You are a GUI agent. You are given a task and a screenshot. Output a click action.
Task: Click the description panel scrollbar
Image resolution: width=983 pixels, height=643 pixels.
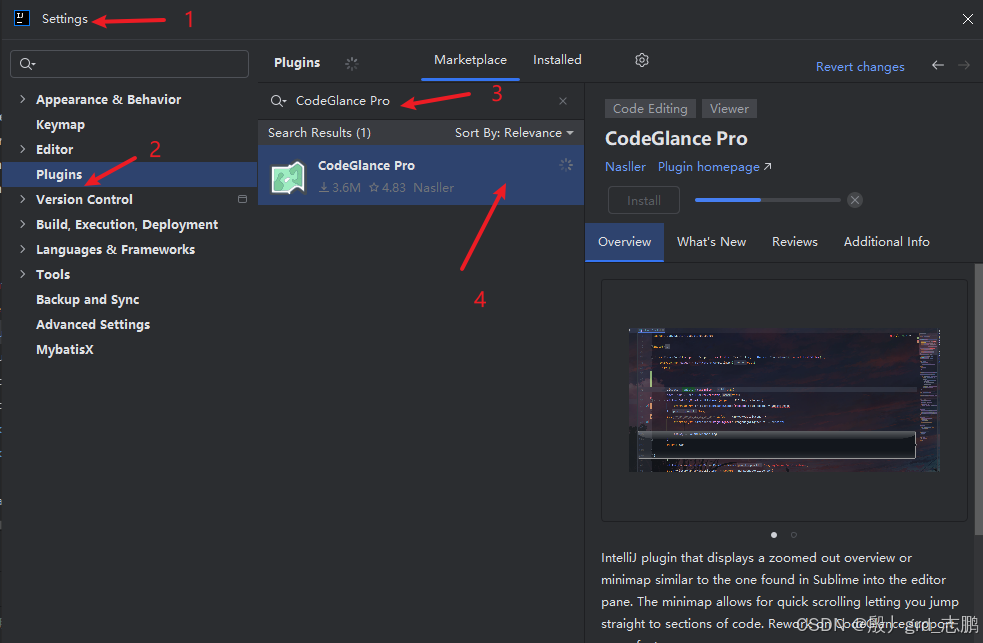(979, 399)
